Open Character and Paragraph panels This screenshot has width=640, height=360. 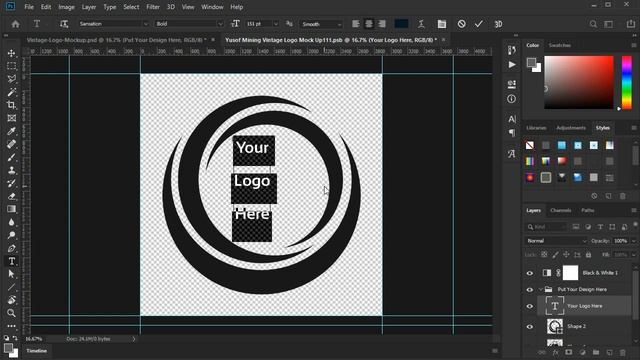pos(442,24)
